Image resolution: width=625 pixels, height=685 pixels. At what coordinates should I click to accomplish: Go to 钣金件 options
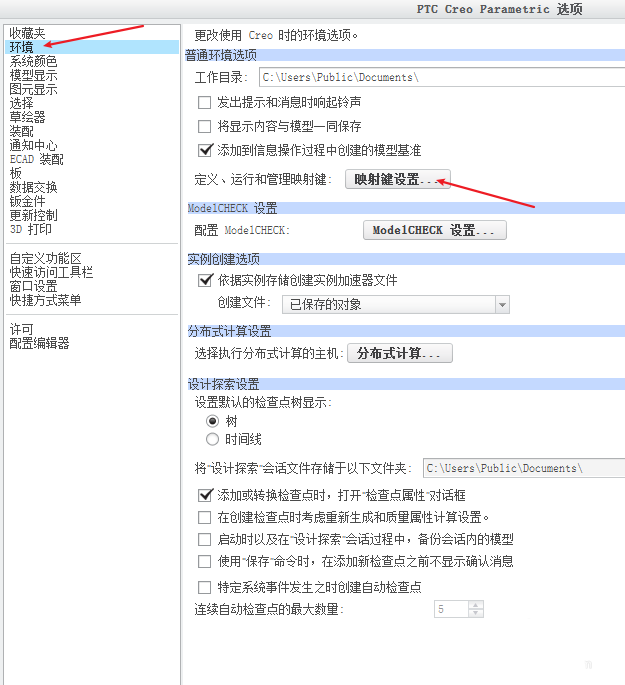pos(27,201)
